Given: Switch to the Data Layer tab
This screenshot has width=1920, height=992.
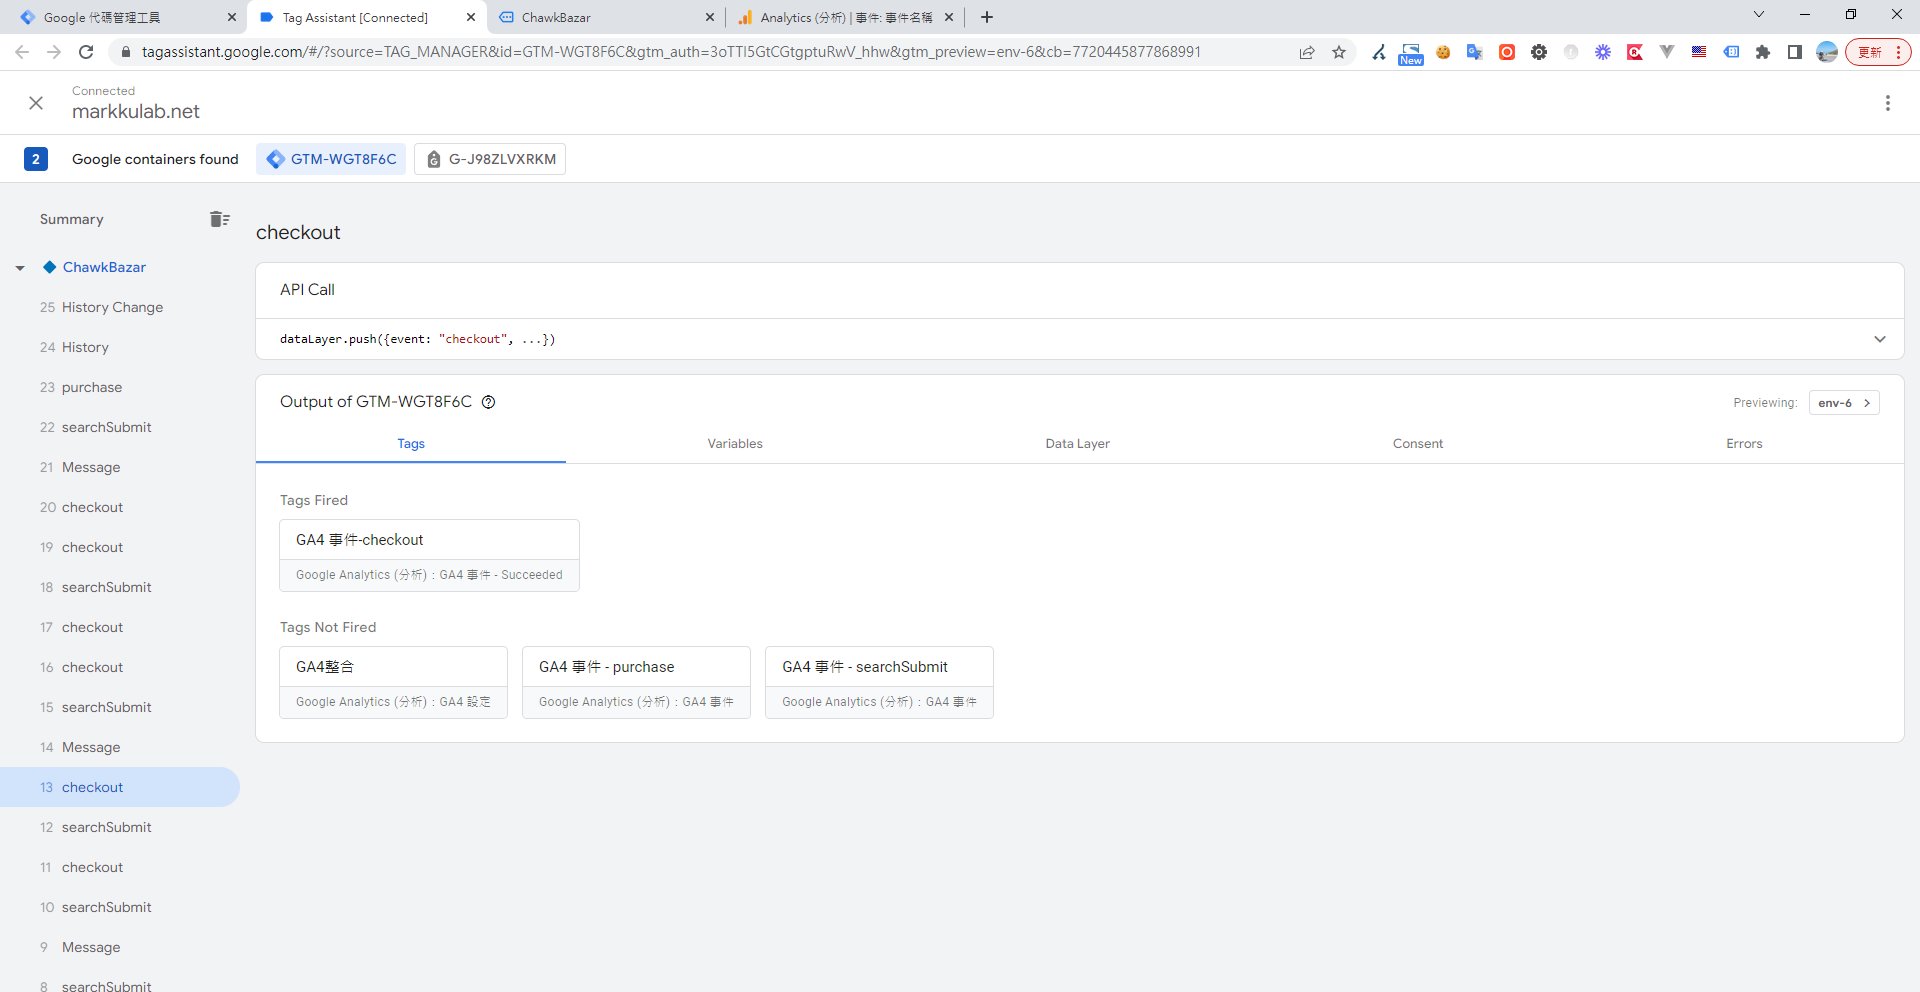Looking at the screenshot, I should pyautogui.click(x=1077, y=444).
